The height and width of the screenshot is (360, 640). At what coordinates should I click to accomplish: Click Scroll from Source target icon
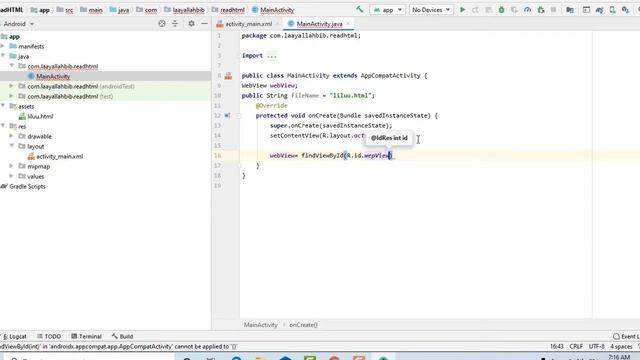[162, 24]
